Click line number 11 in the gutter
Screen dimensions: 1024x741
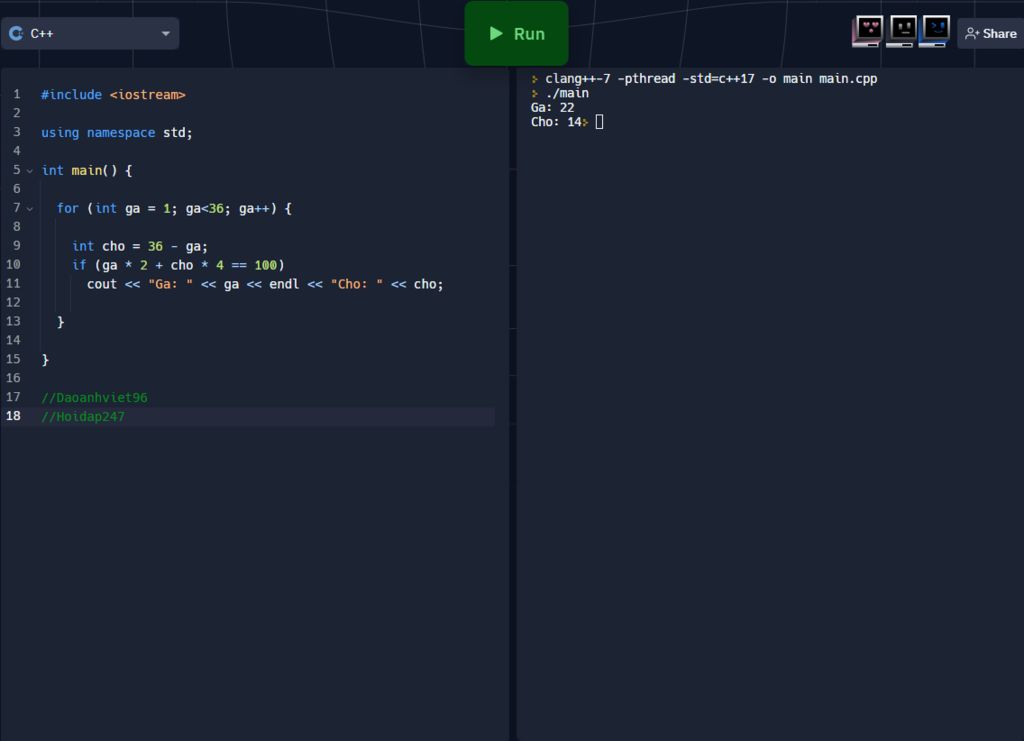[x=13, y=284]
